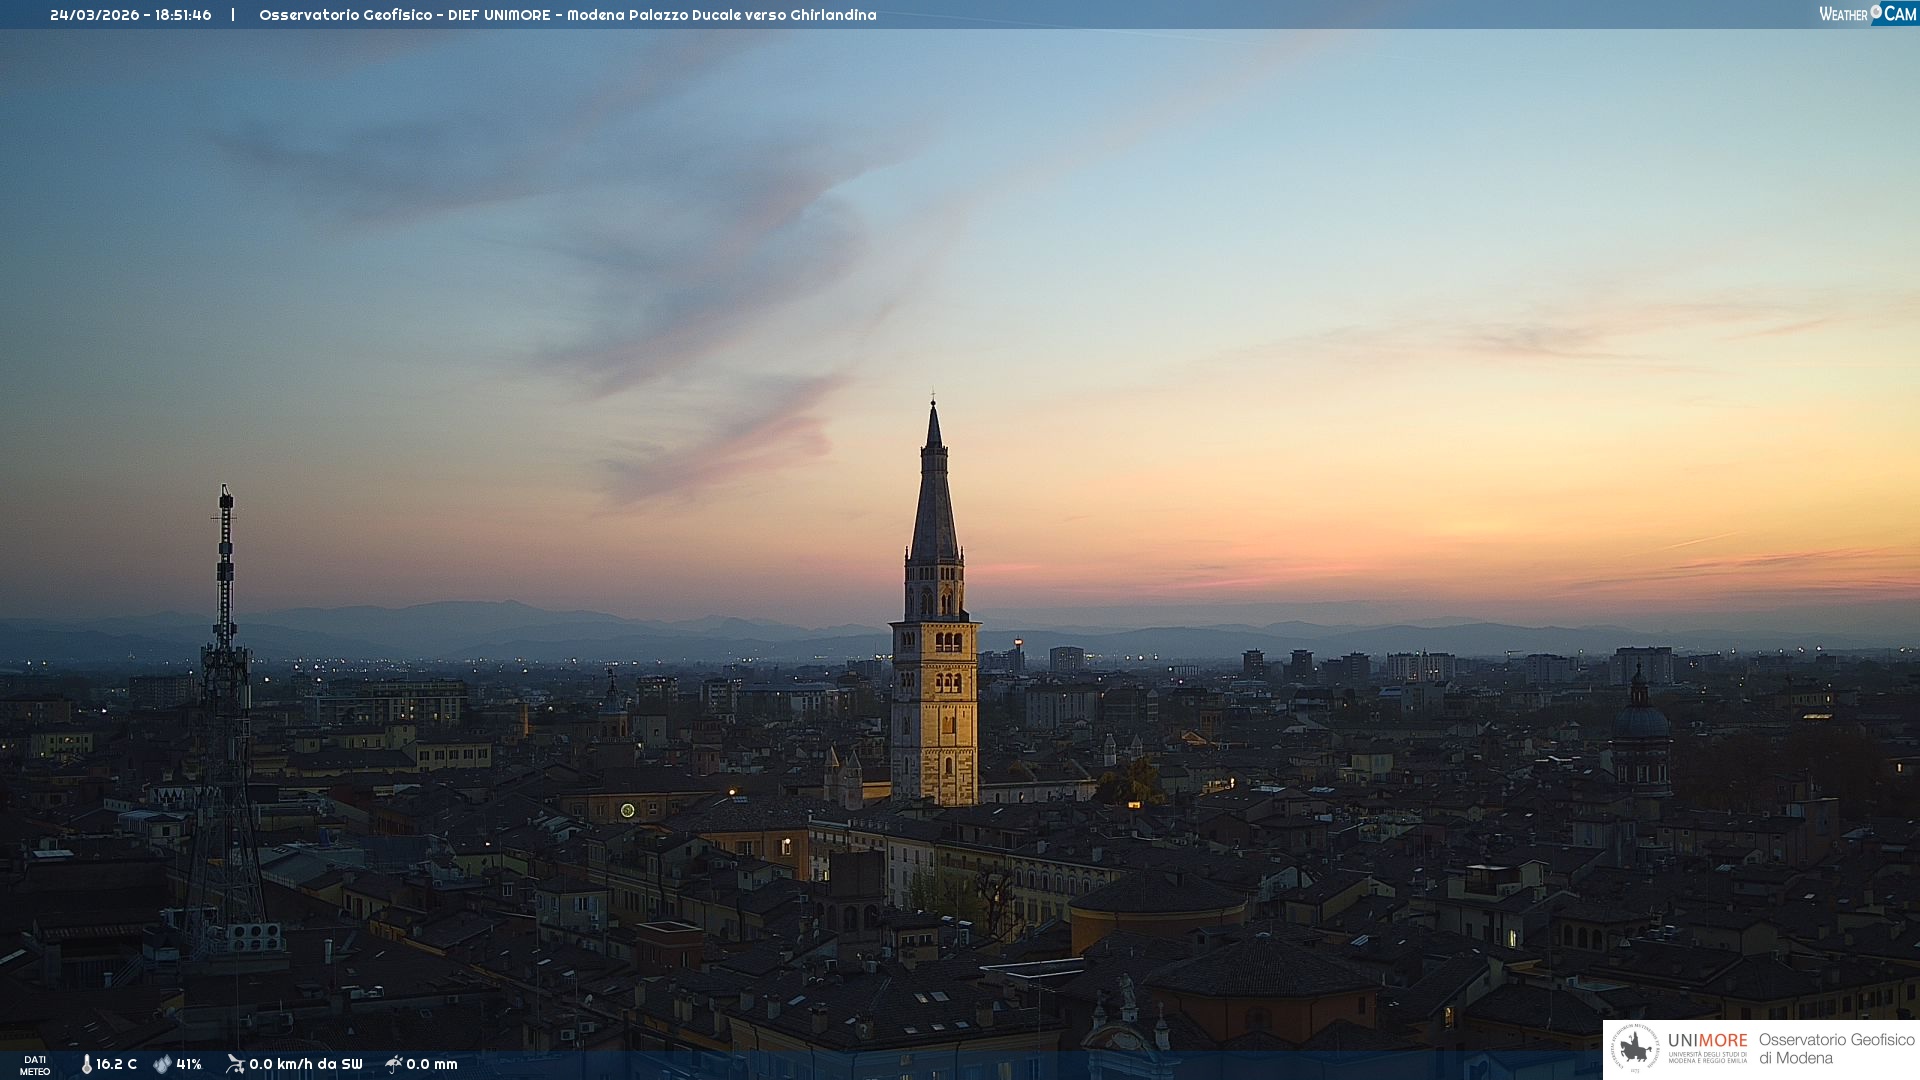This screenshot has width=1920, height=1080.
Task: Click the Osservatorio Geofisico di Modena text
Action: [x=1836, y=1049]
